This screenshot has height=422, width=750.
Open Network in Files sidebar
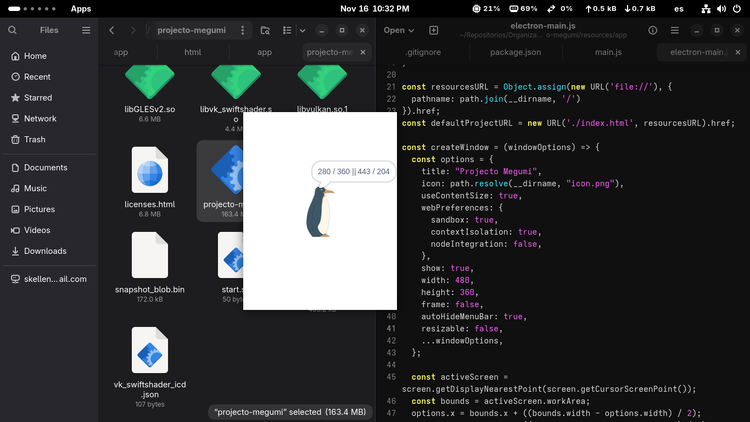49,119
